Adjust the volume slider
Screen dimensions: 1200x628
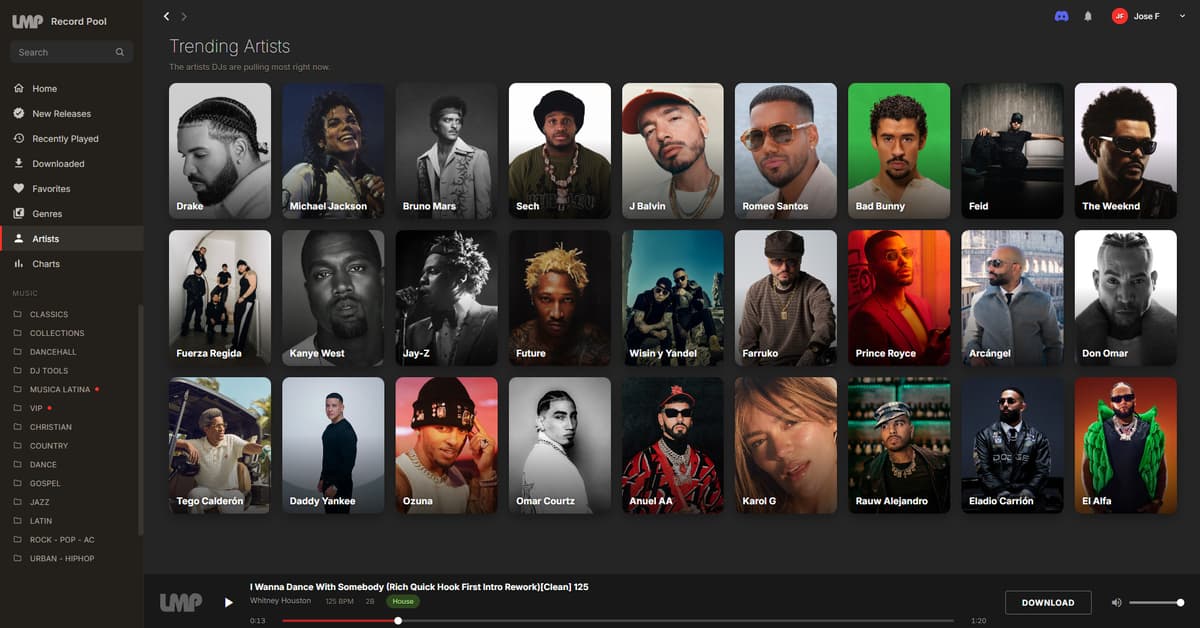click(1157, 602)
